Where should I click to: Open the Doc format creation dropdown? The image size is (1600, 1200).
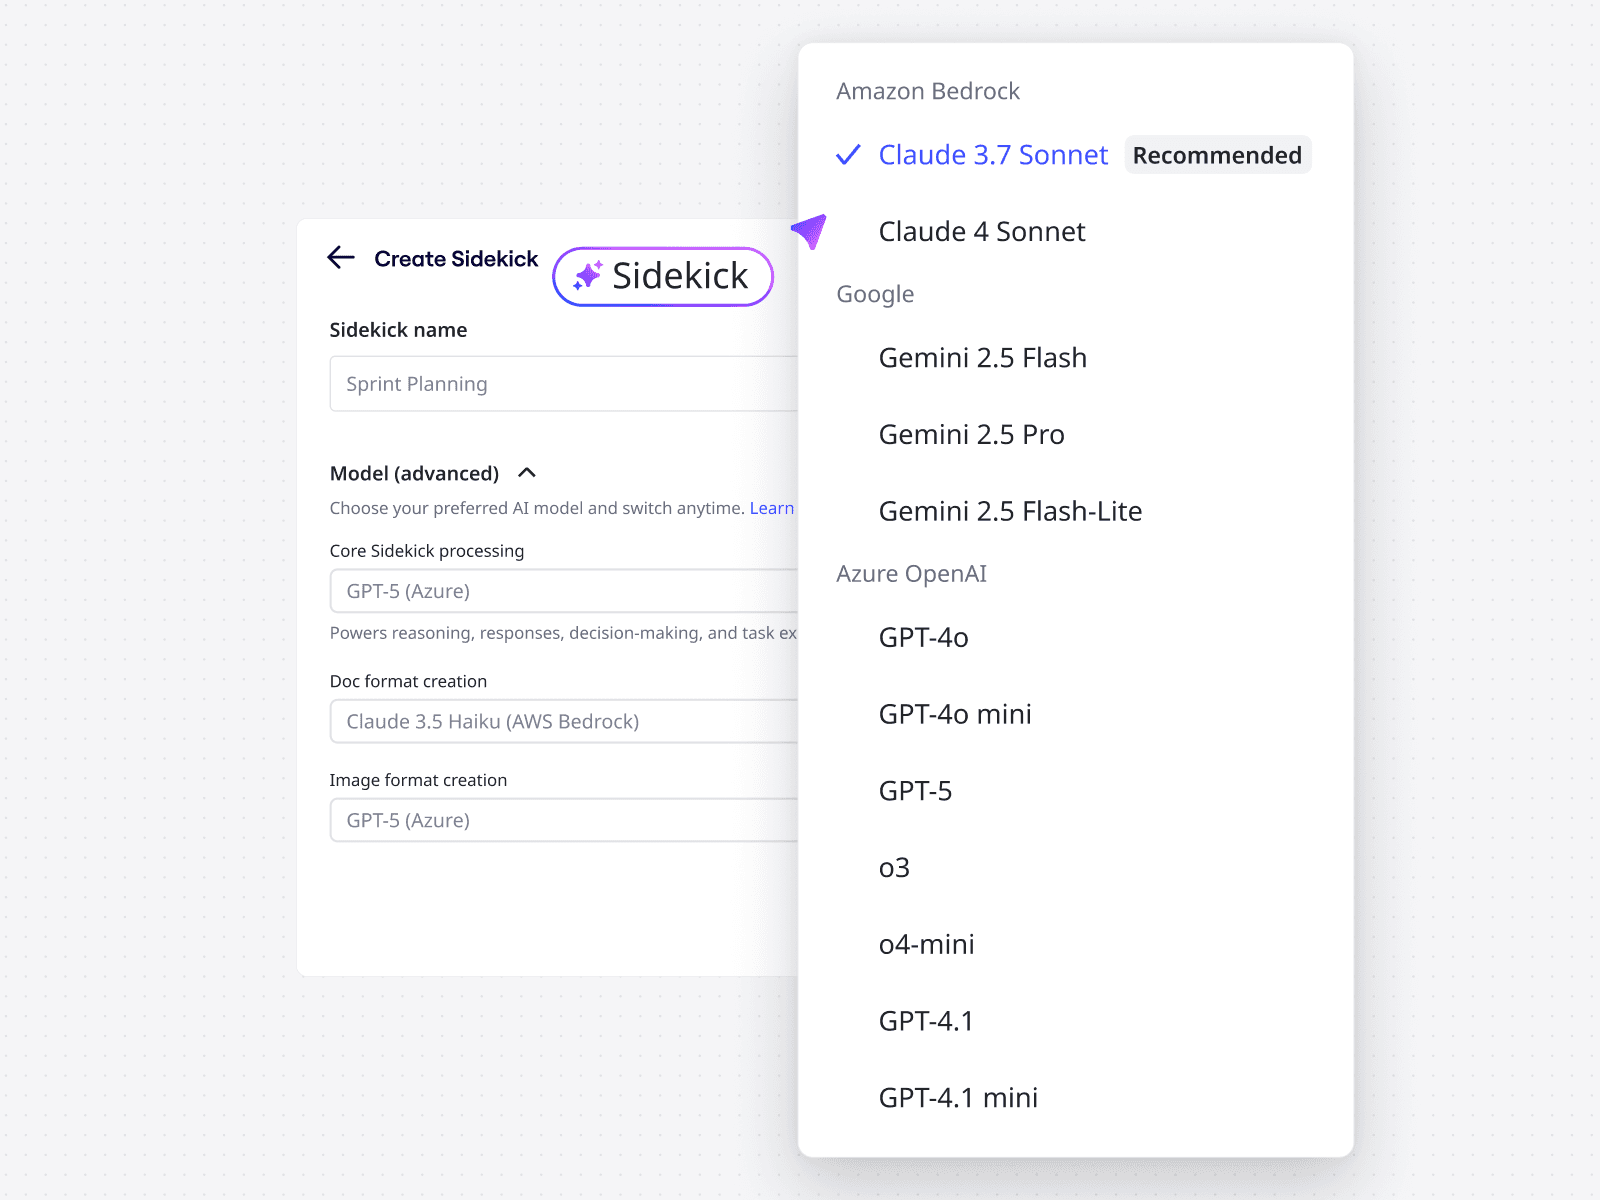tap(564, 721)
